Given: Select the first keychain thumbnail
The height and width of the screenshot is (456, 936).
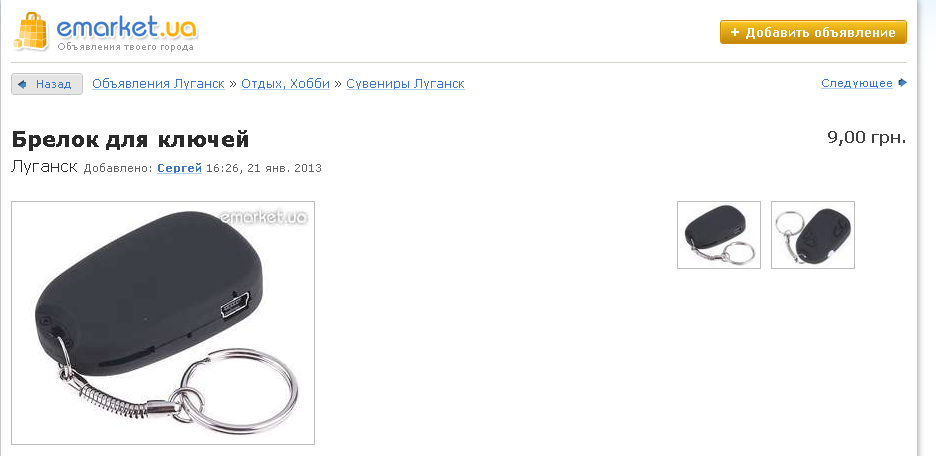Looking at the screenshot, I should pyautogui.click(x=719, y=235).
